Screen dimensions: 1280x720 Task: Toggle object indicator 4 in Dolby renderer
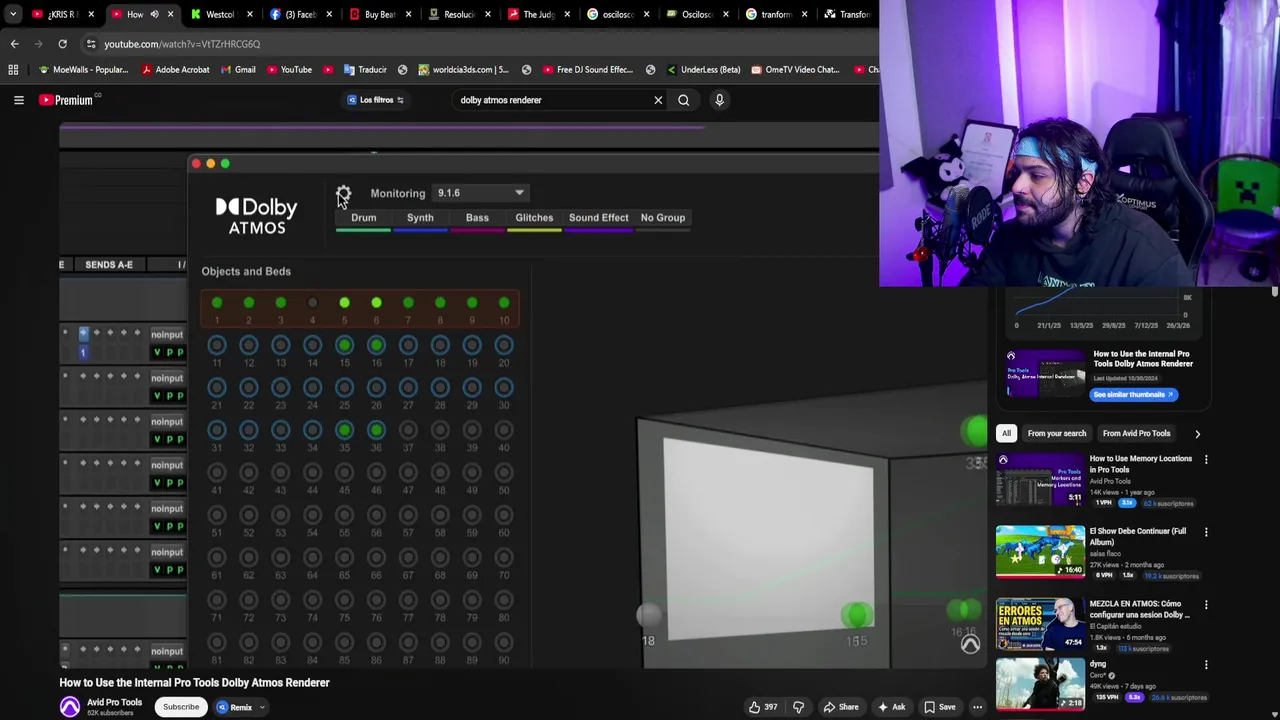pyautogui.click(x=312, y=303)
